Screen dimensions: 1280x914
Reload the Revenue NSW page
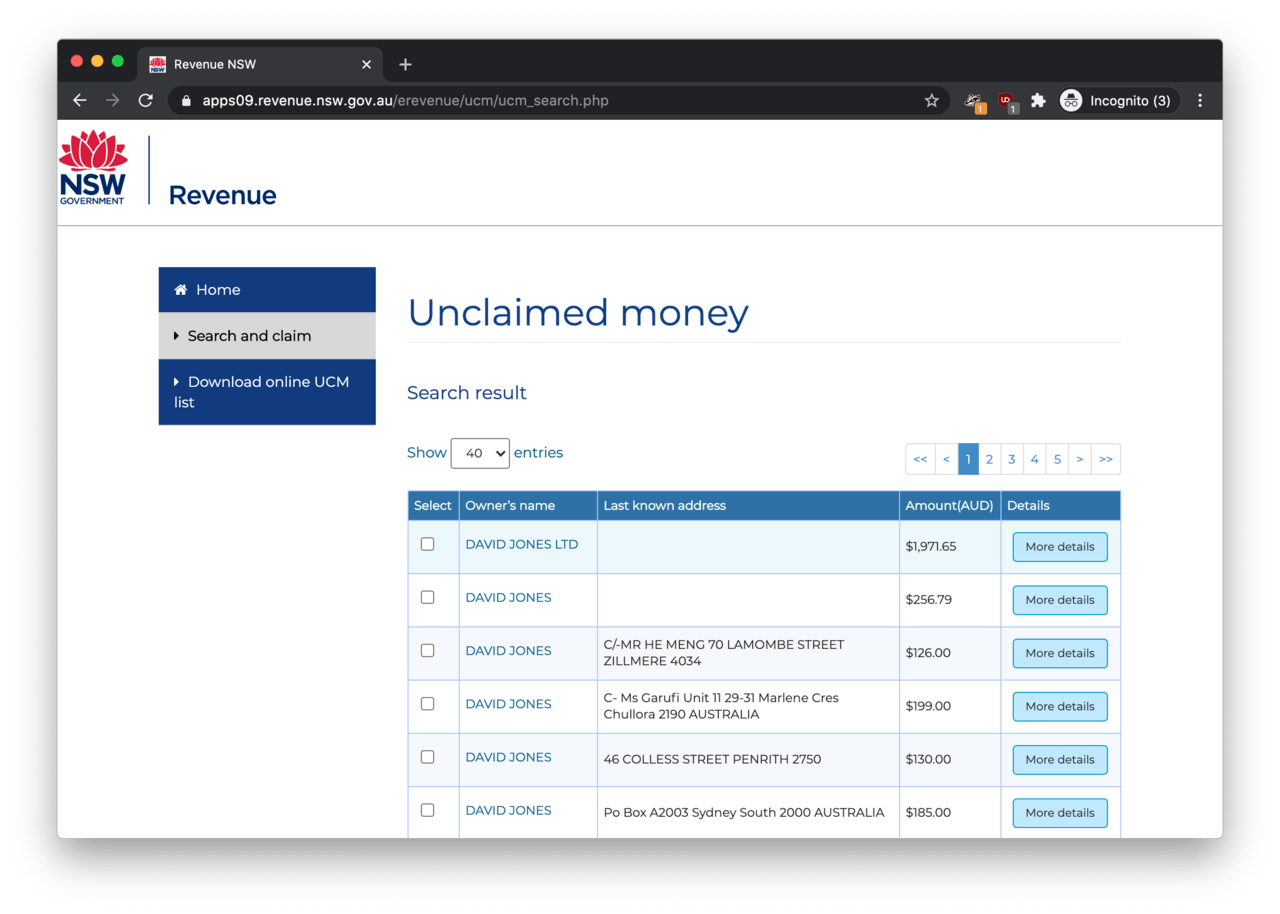(146, 100)
